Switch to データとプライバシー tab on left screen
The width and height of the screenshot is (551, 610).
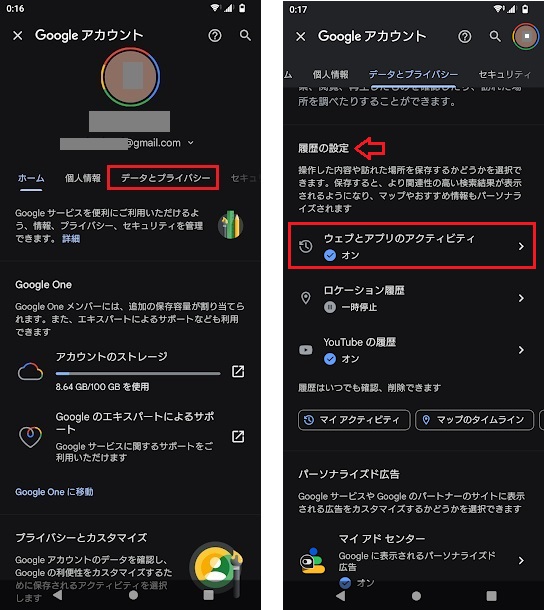[x=165, y=178]
